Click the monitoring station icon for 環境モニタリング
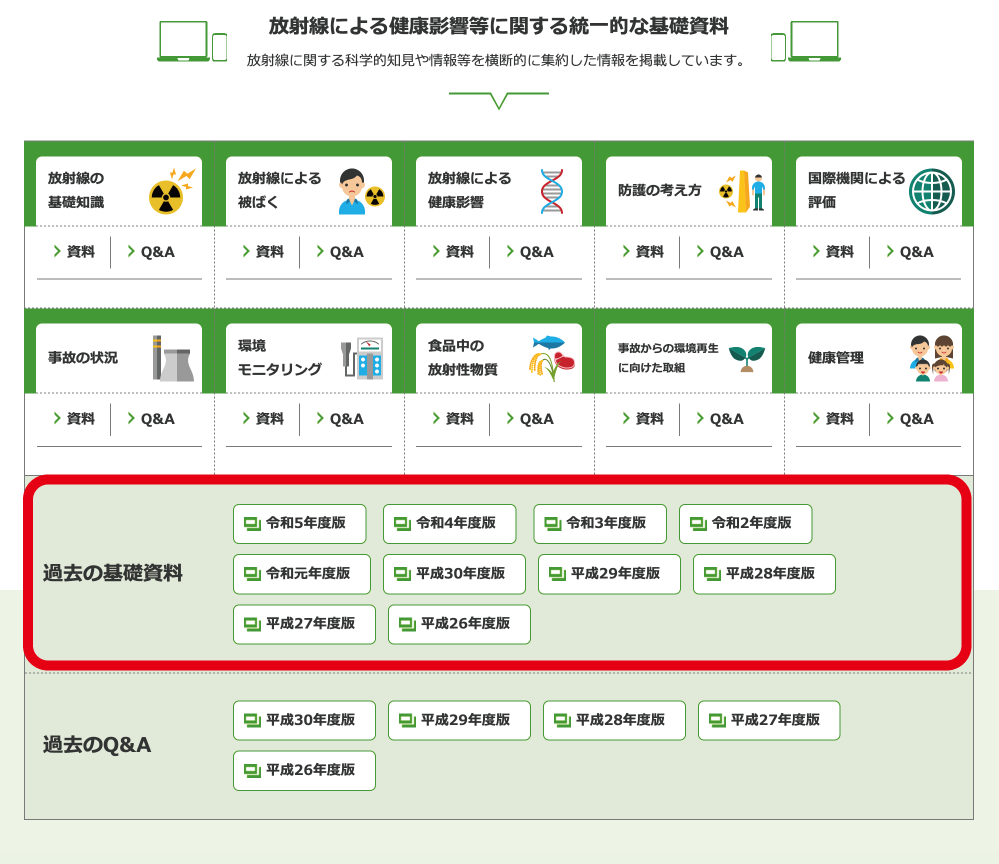Screen dimensions: 999x864 (x=361, y=358)
